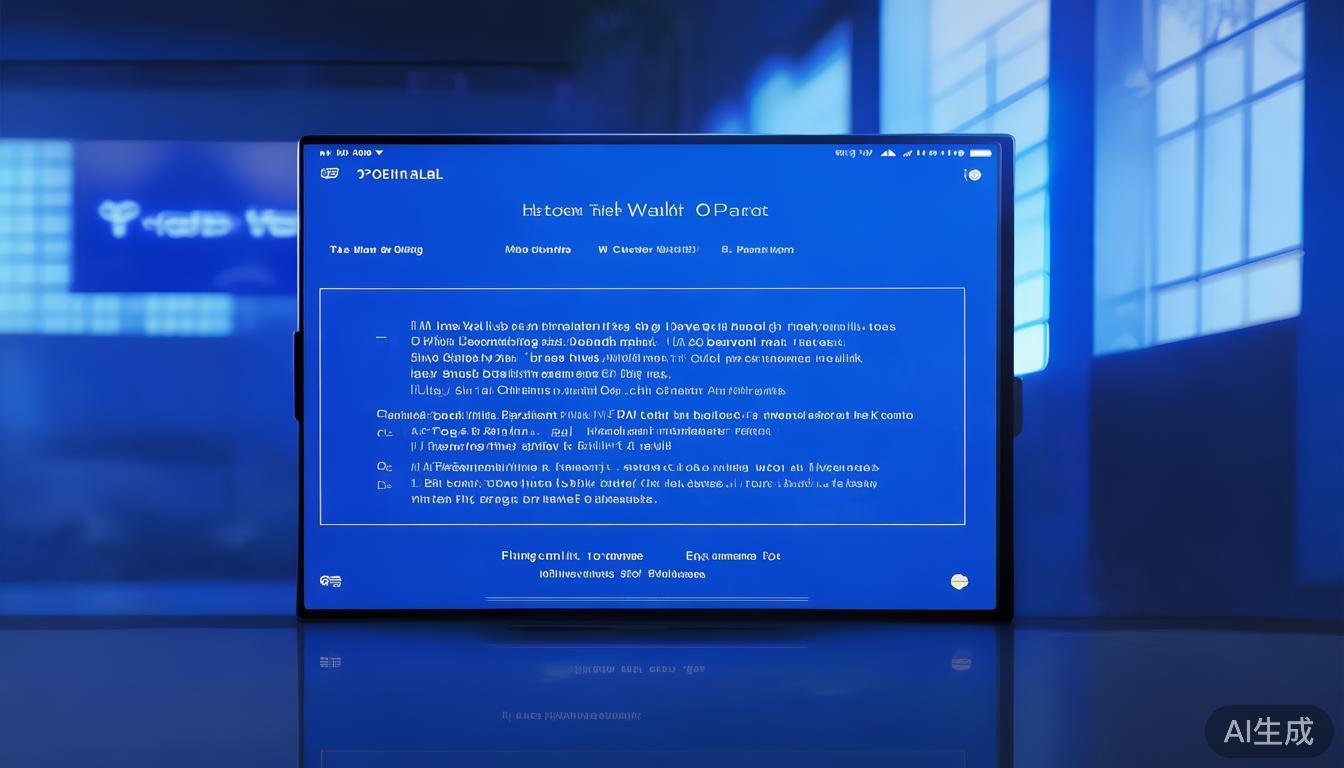Click the 'POEIInaLaL' title text
The image size is (1344, 768).
(x=400, y=174)
